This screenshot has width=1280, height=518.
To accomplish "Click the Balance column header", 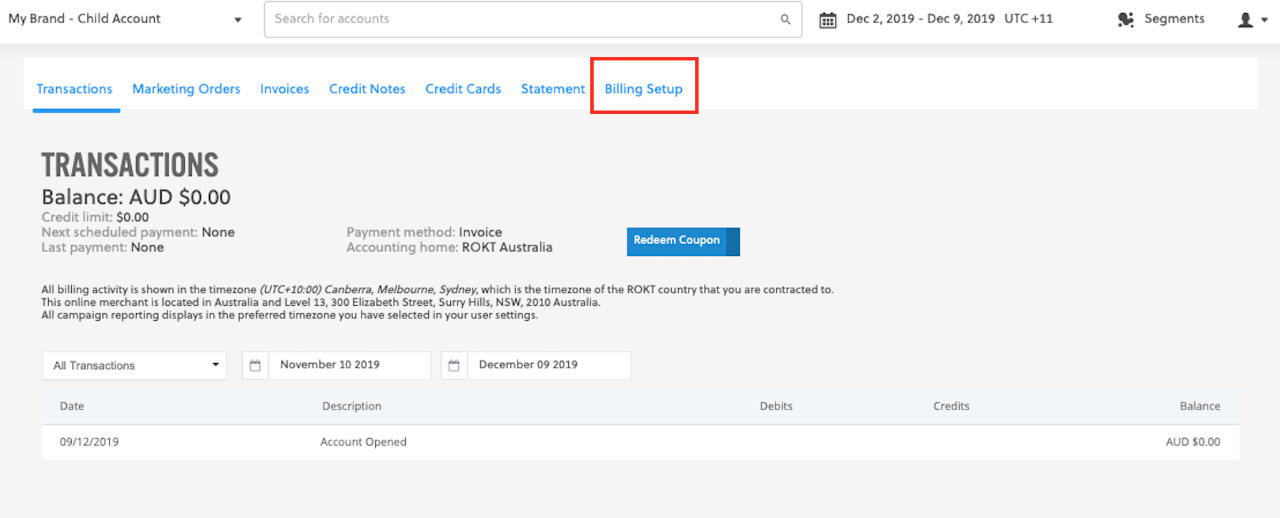I will [x=1200, y=406].
